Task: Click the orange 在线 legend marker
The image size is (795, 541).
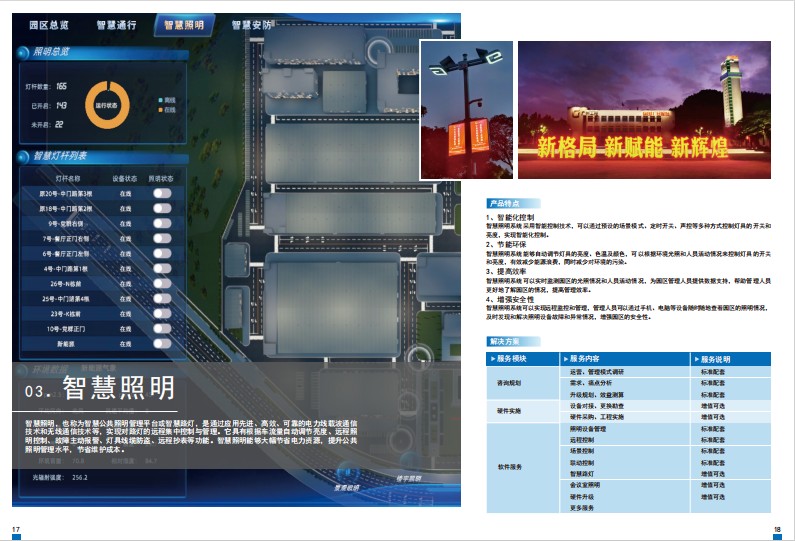Action: tap(159, 109)
